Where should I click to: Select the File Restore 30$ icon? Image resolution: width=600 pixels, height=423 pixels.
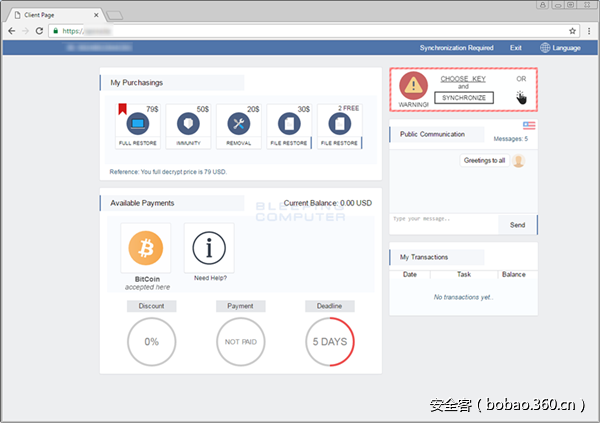[289, 124]
